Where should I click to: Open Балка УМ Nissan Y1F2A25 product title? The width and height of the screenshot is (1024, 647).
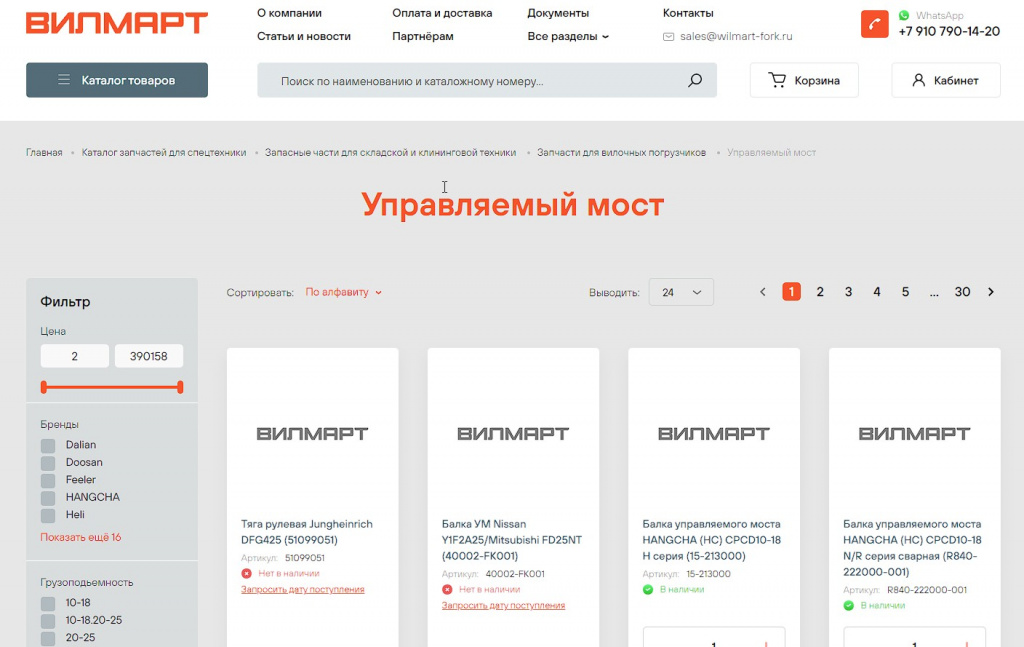click(x=511, y=540)
